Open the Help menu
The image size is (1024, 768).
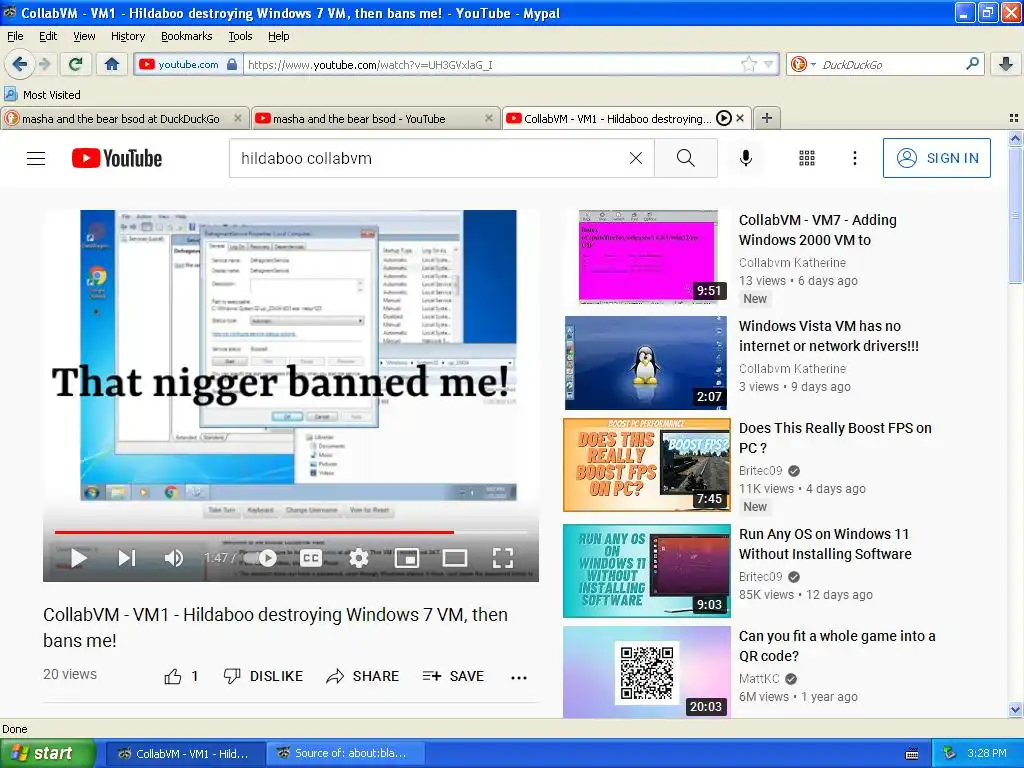click(x=278, y=36)
